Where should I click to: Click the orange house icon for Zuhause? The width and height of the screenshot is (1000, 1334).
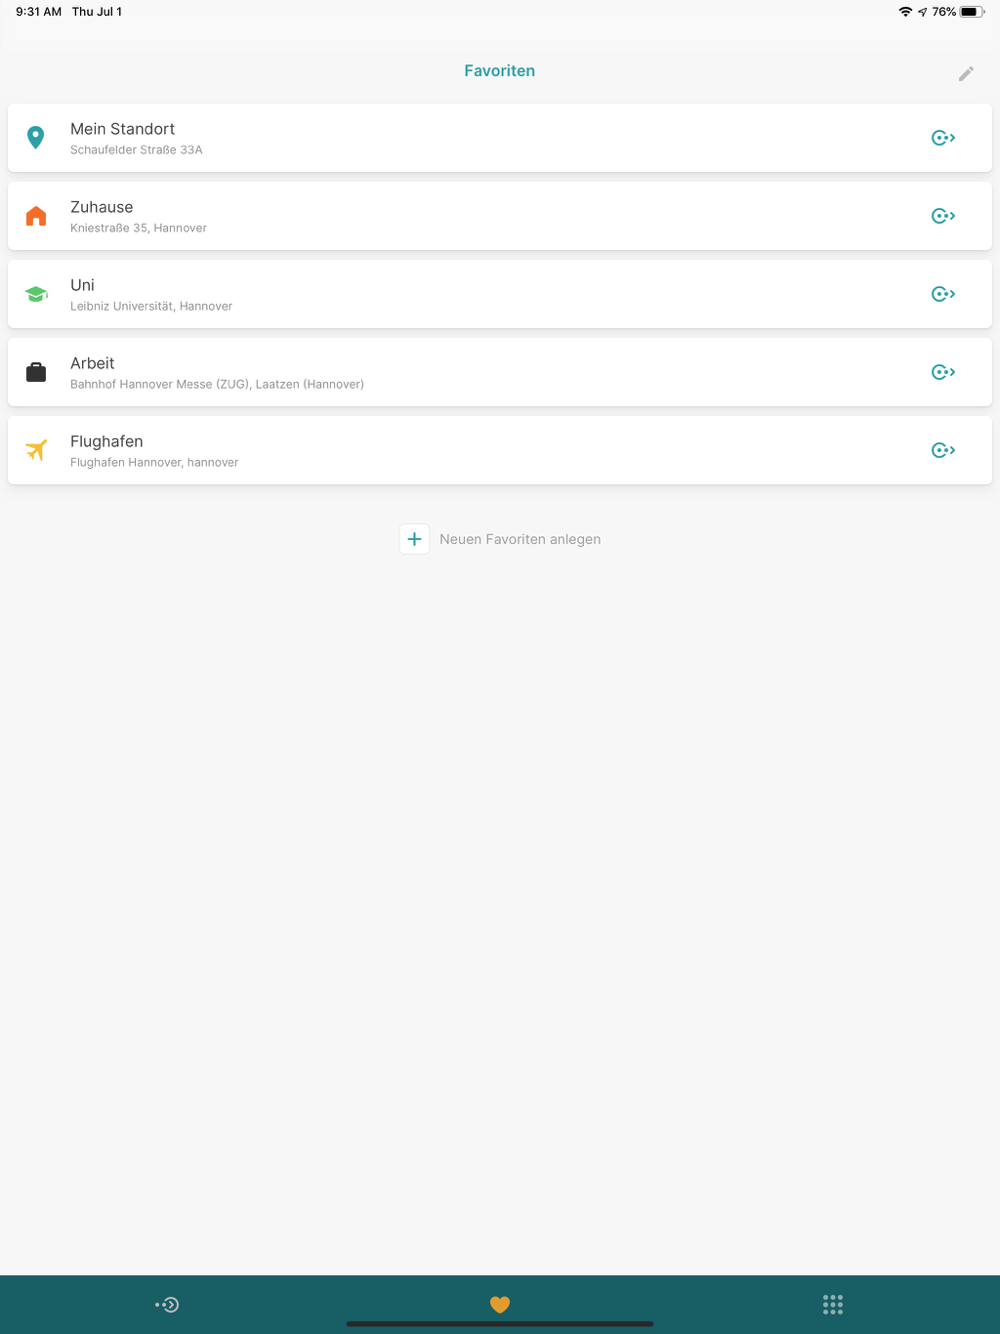coord(36,216)
